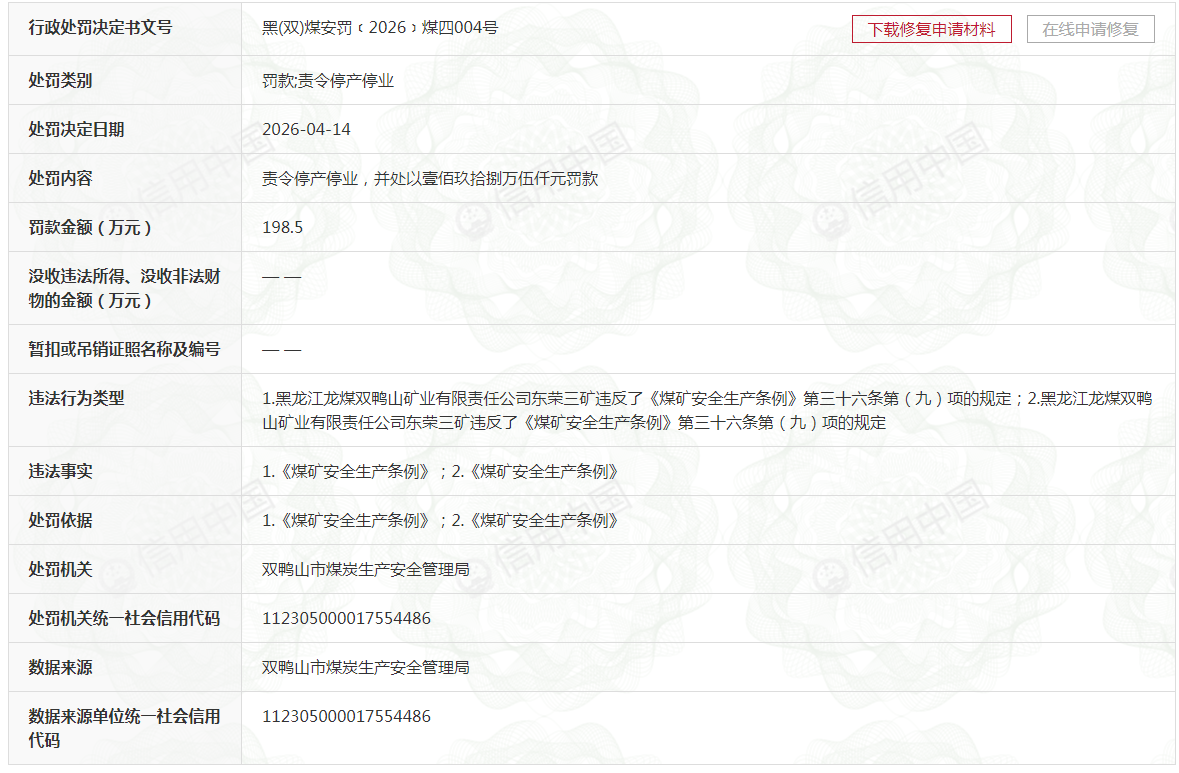Click the 违法事实 value 《煤矿安全生产条例》
This screenshot has width=1179, height=773.
[440, 471]
